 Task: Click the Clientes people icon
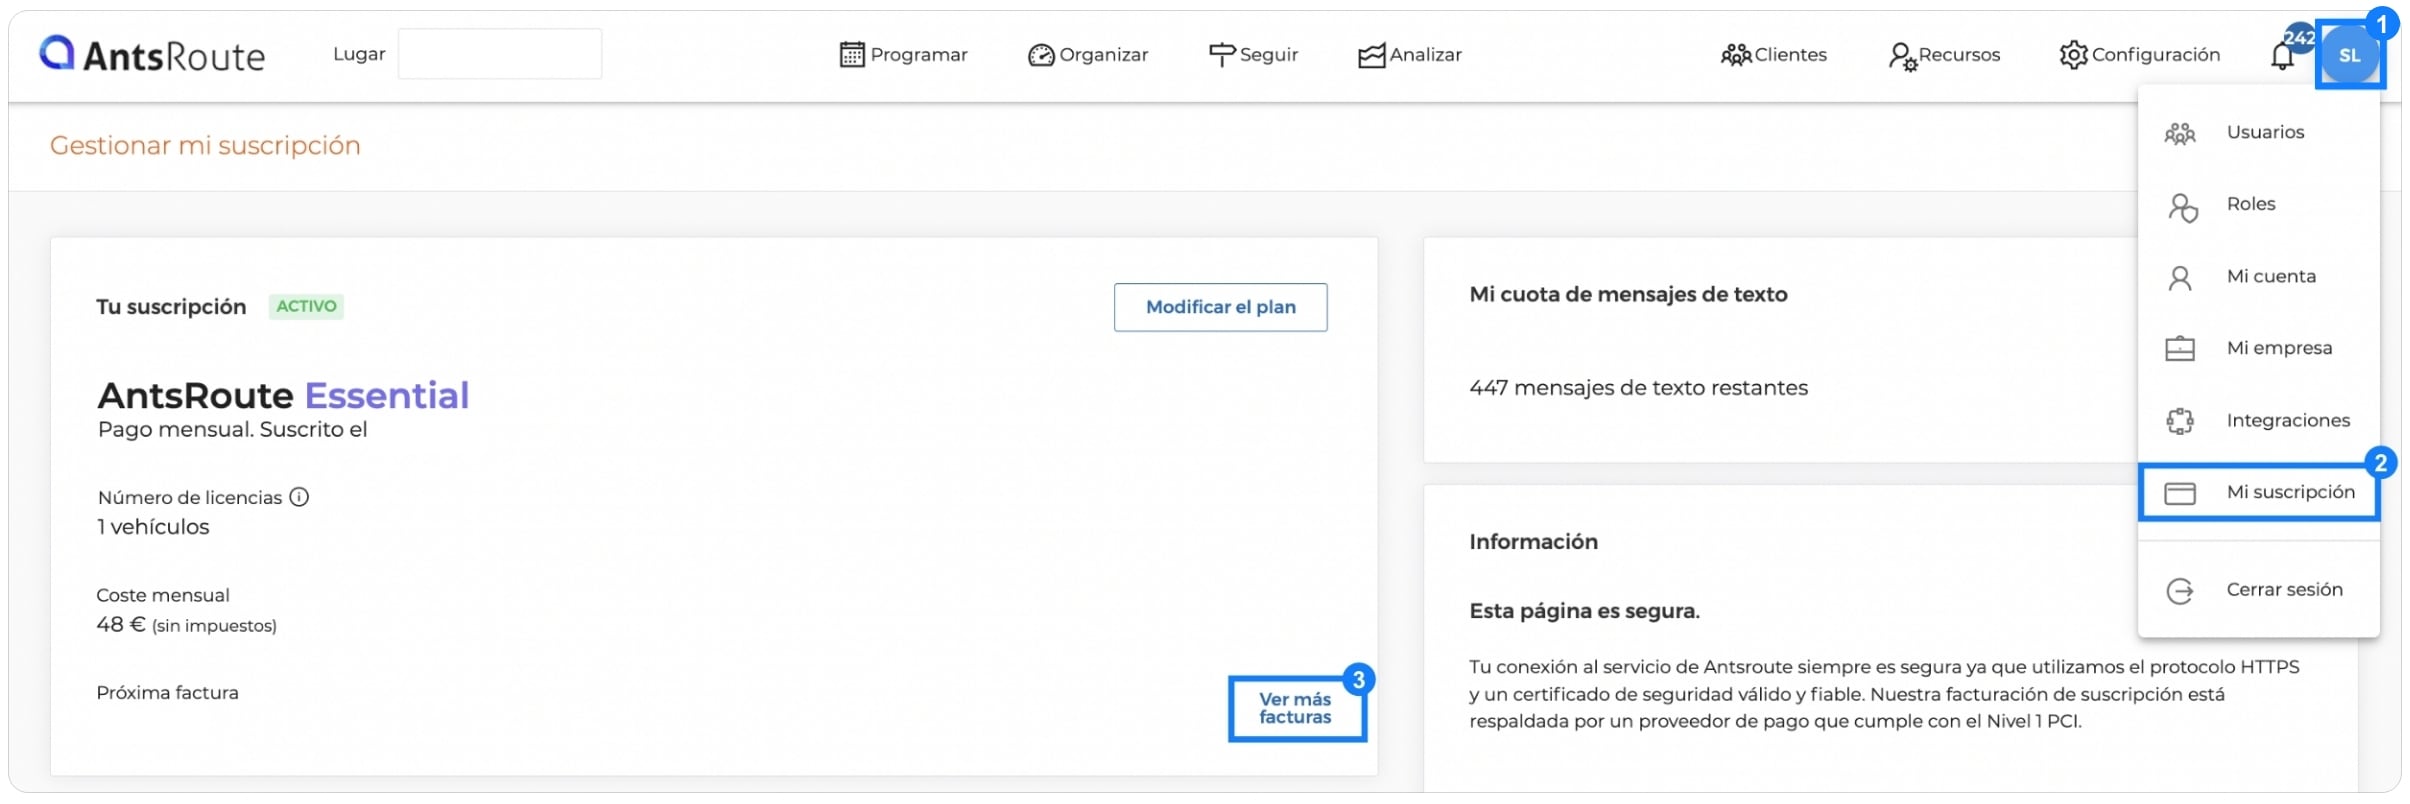(x=1736, y=55)
